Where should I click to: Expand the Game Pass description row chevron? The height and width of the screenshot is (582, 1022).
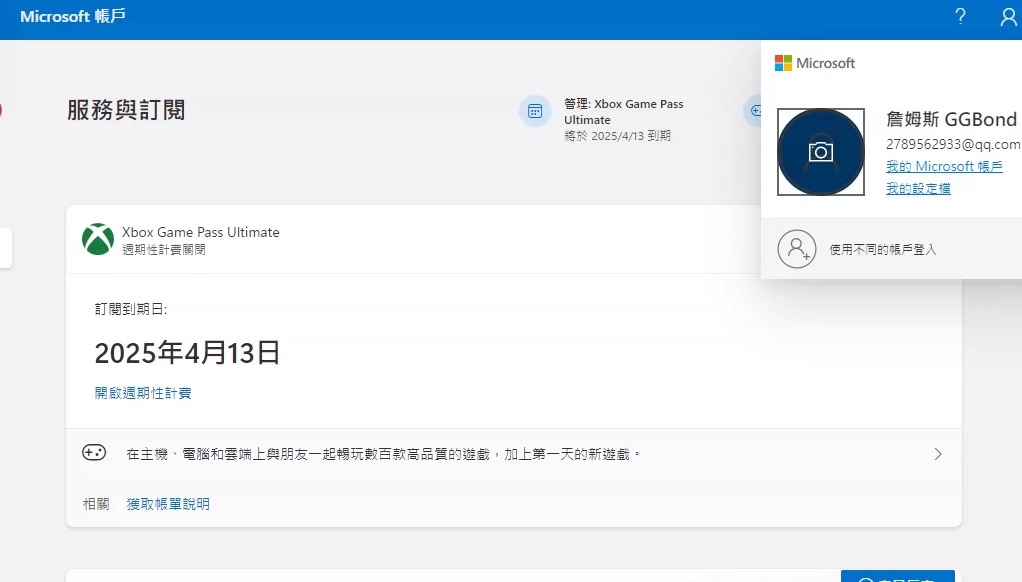tap(938, 452)
